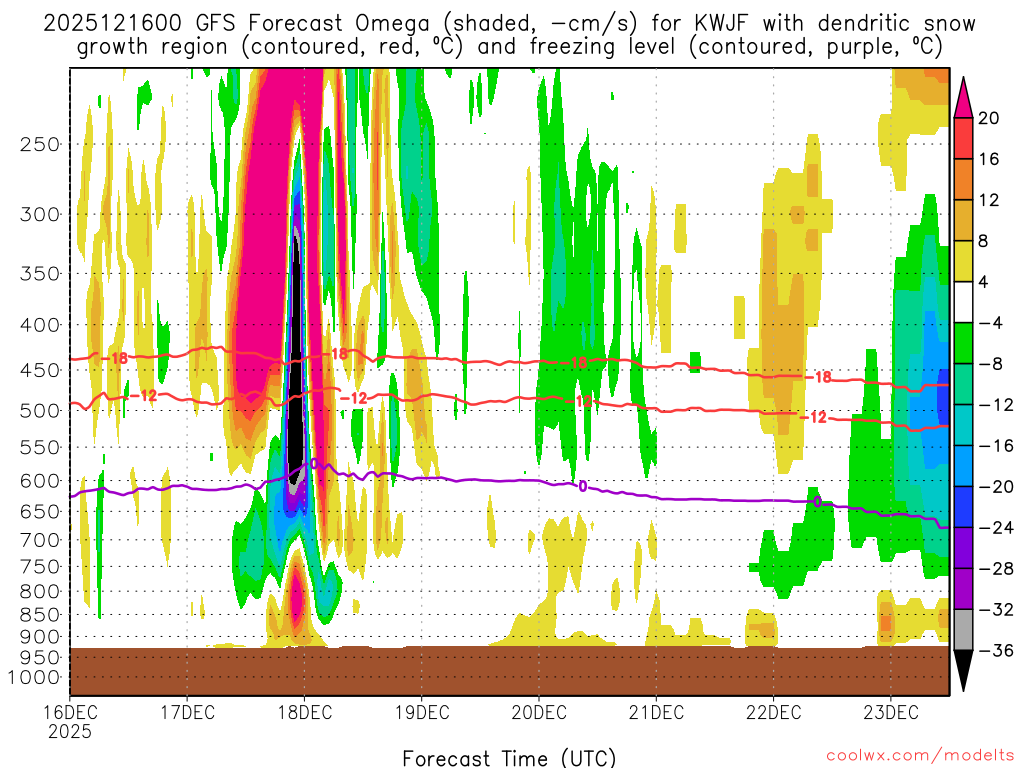
Task: Click the 21DEC date axis label
Action: coord(656,712)
